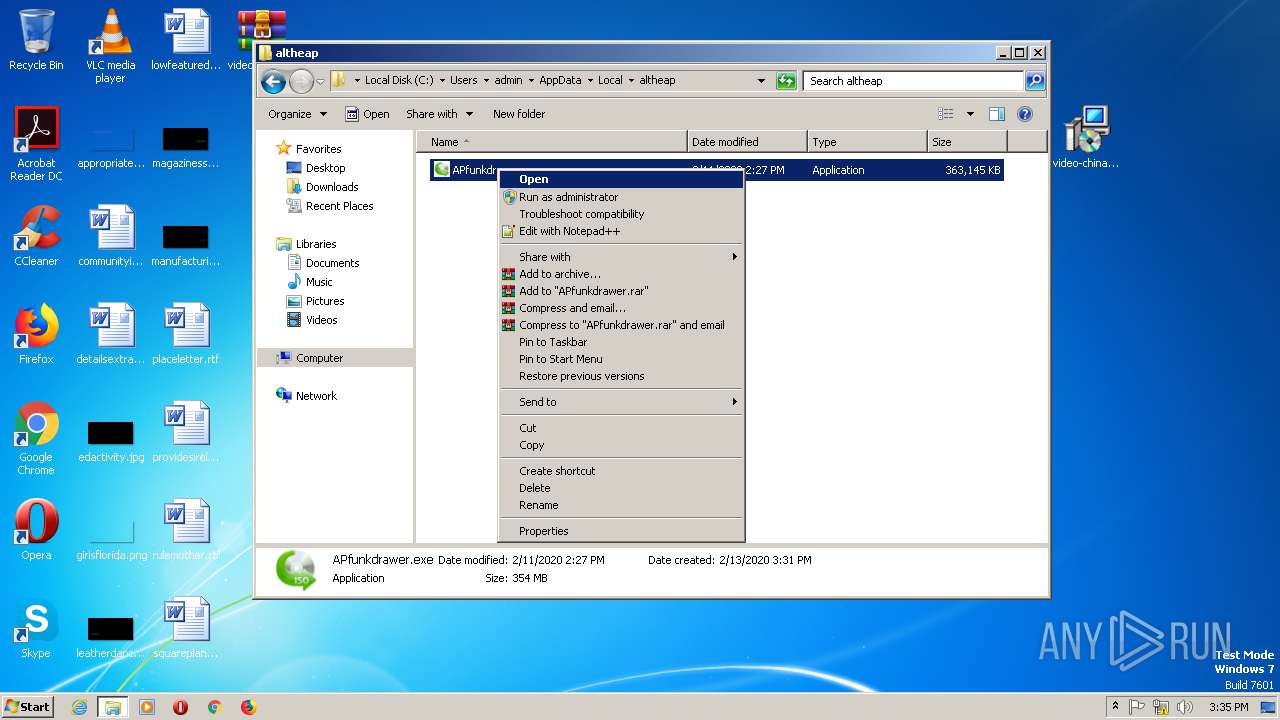The image size is (1280, 720).
Task: Click Opera icon in taskbar
Action: click(181, 707)
